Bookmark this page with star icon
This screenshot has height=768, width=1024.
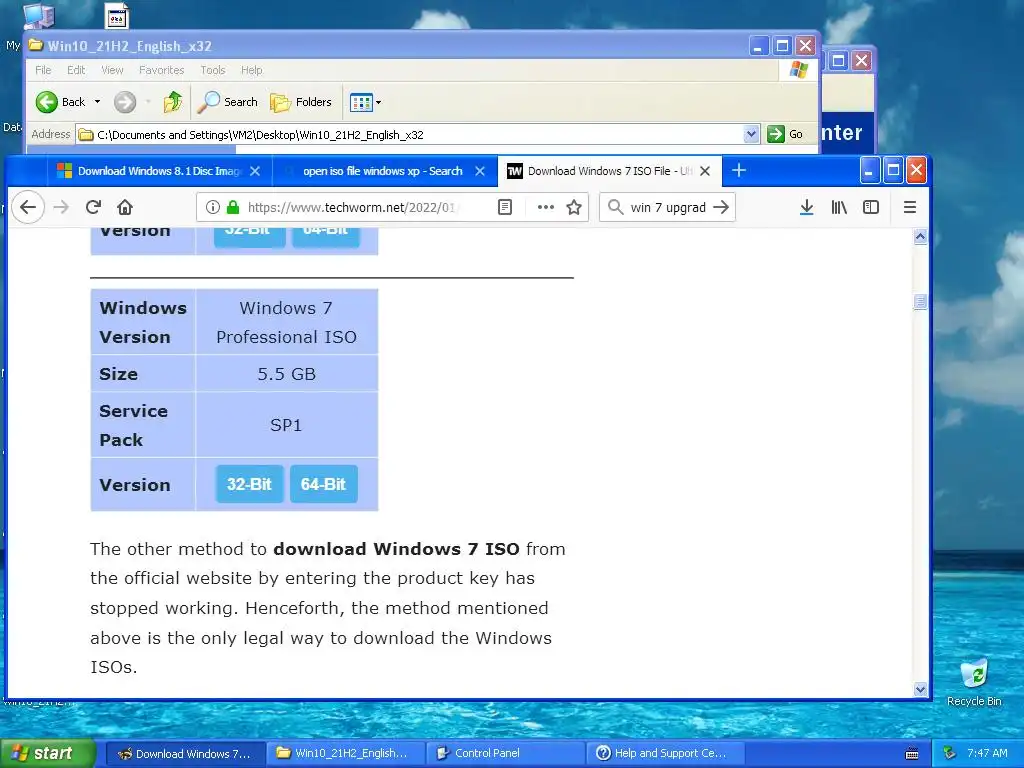(x=574, y=207)
